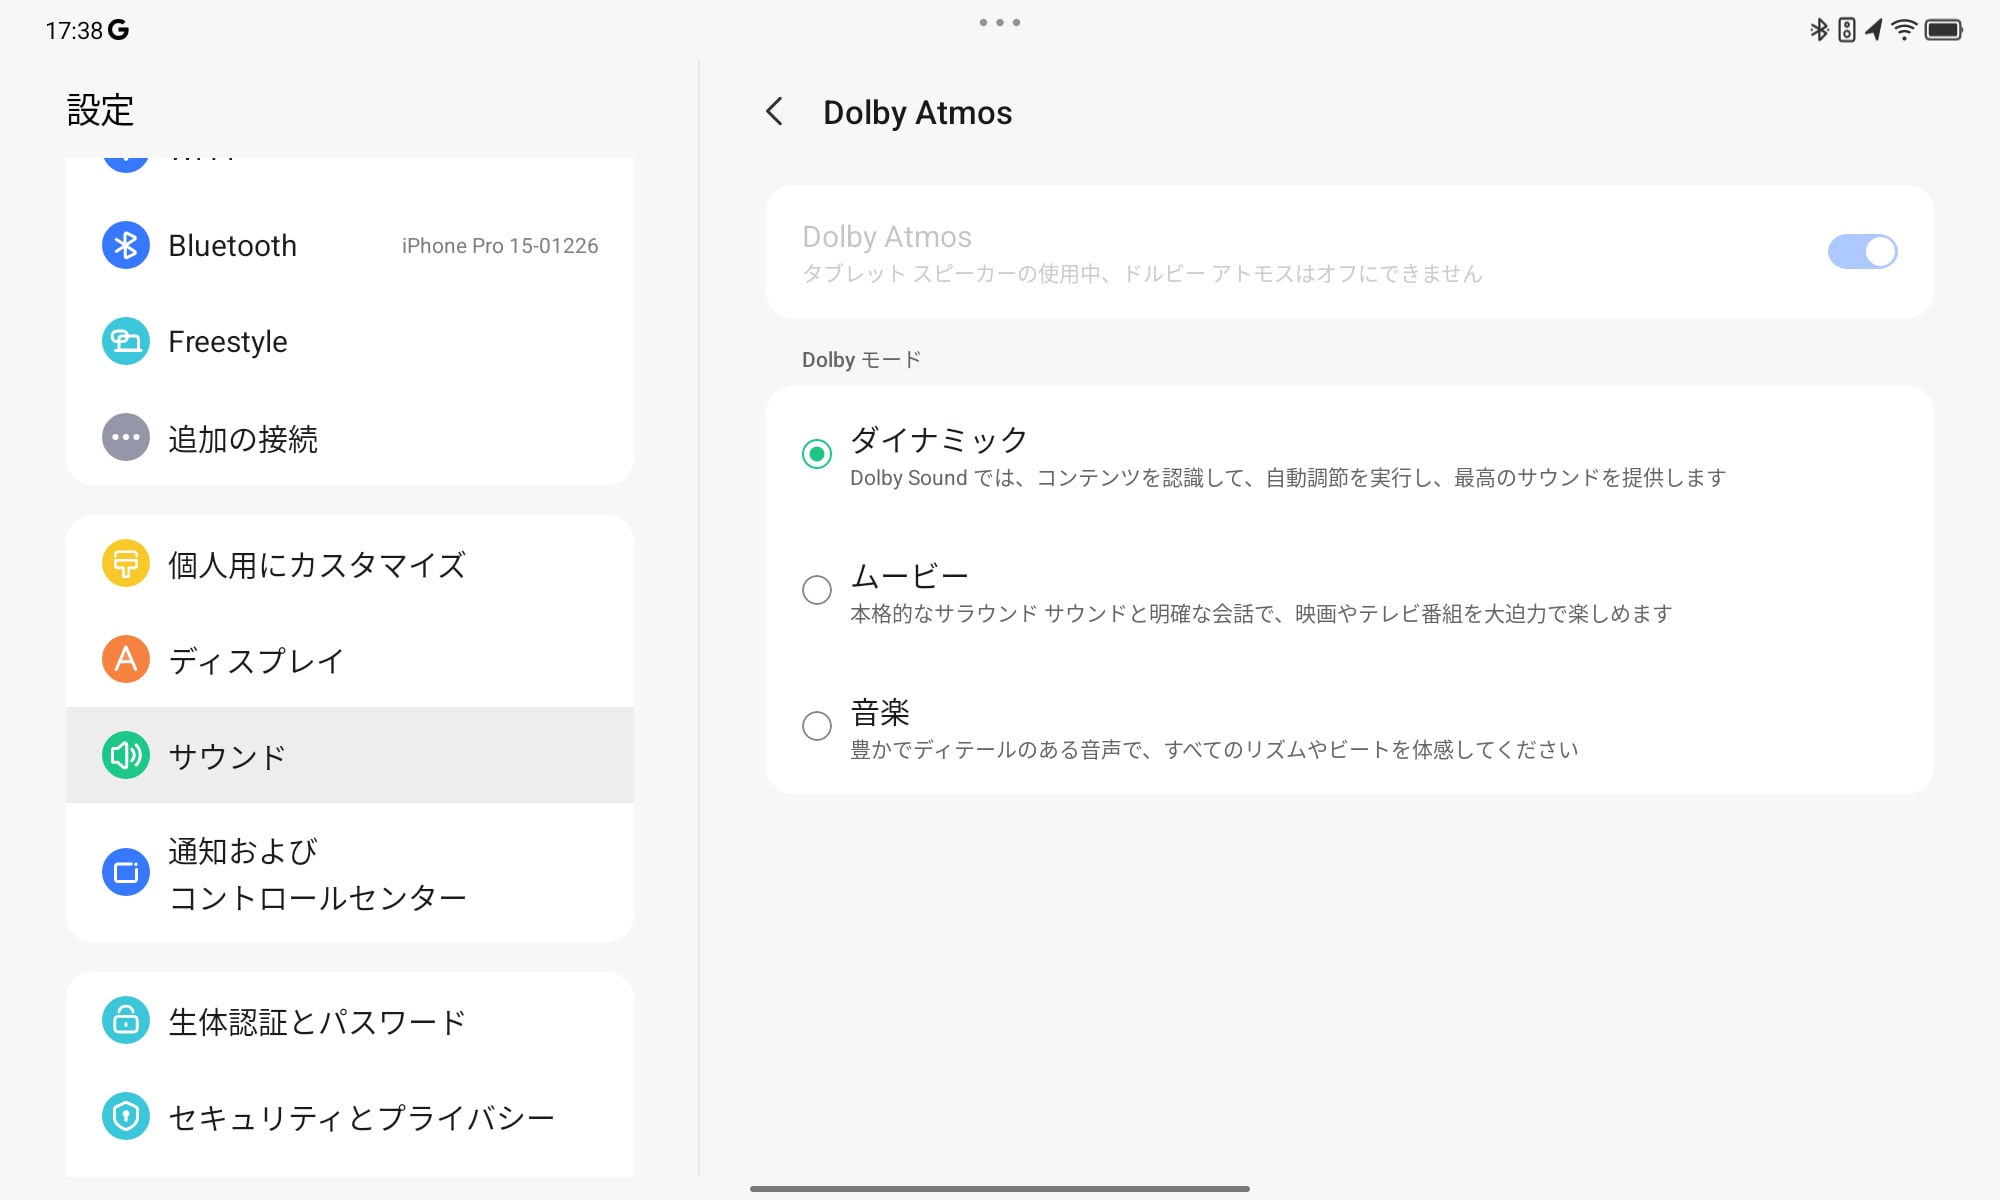Tap the Bluetooth status bar icon
The image size is (2000, 1200).
pos(1819,30)
